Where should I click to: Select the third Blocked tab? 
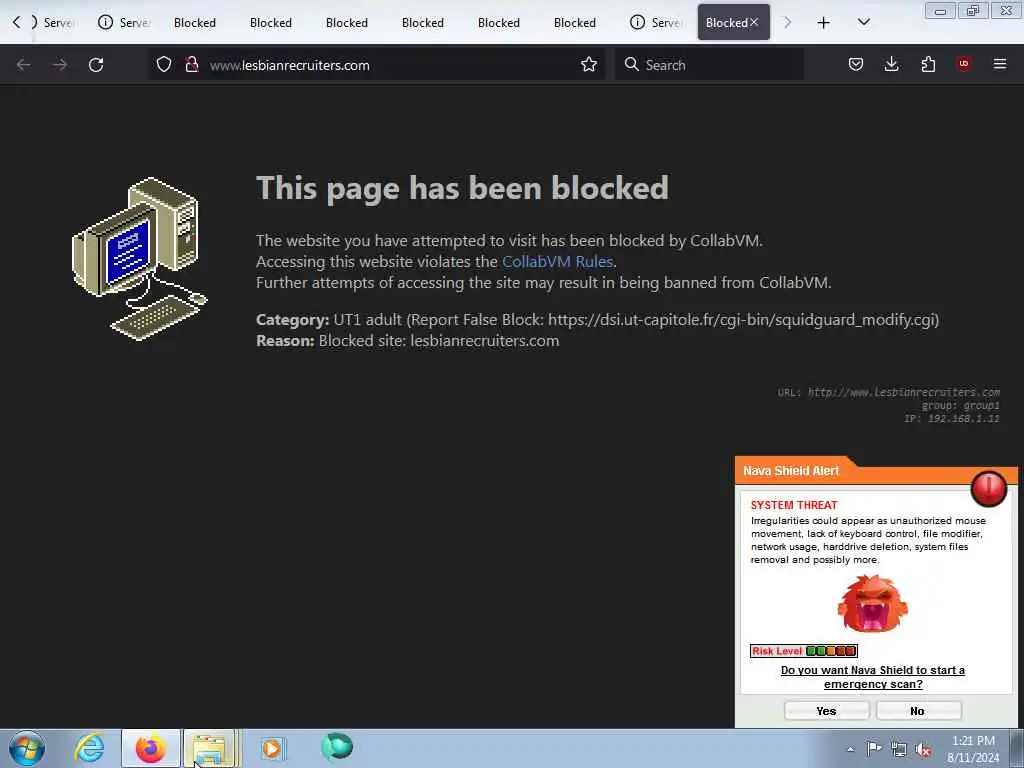tap(347, 23)
